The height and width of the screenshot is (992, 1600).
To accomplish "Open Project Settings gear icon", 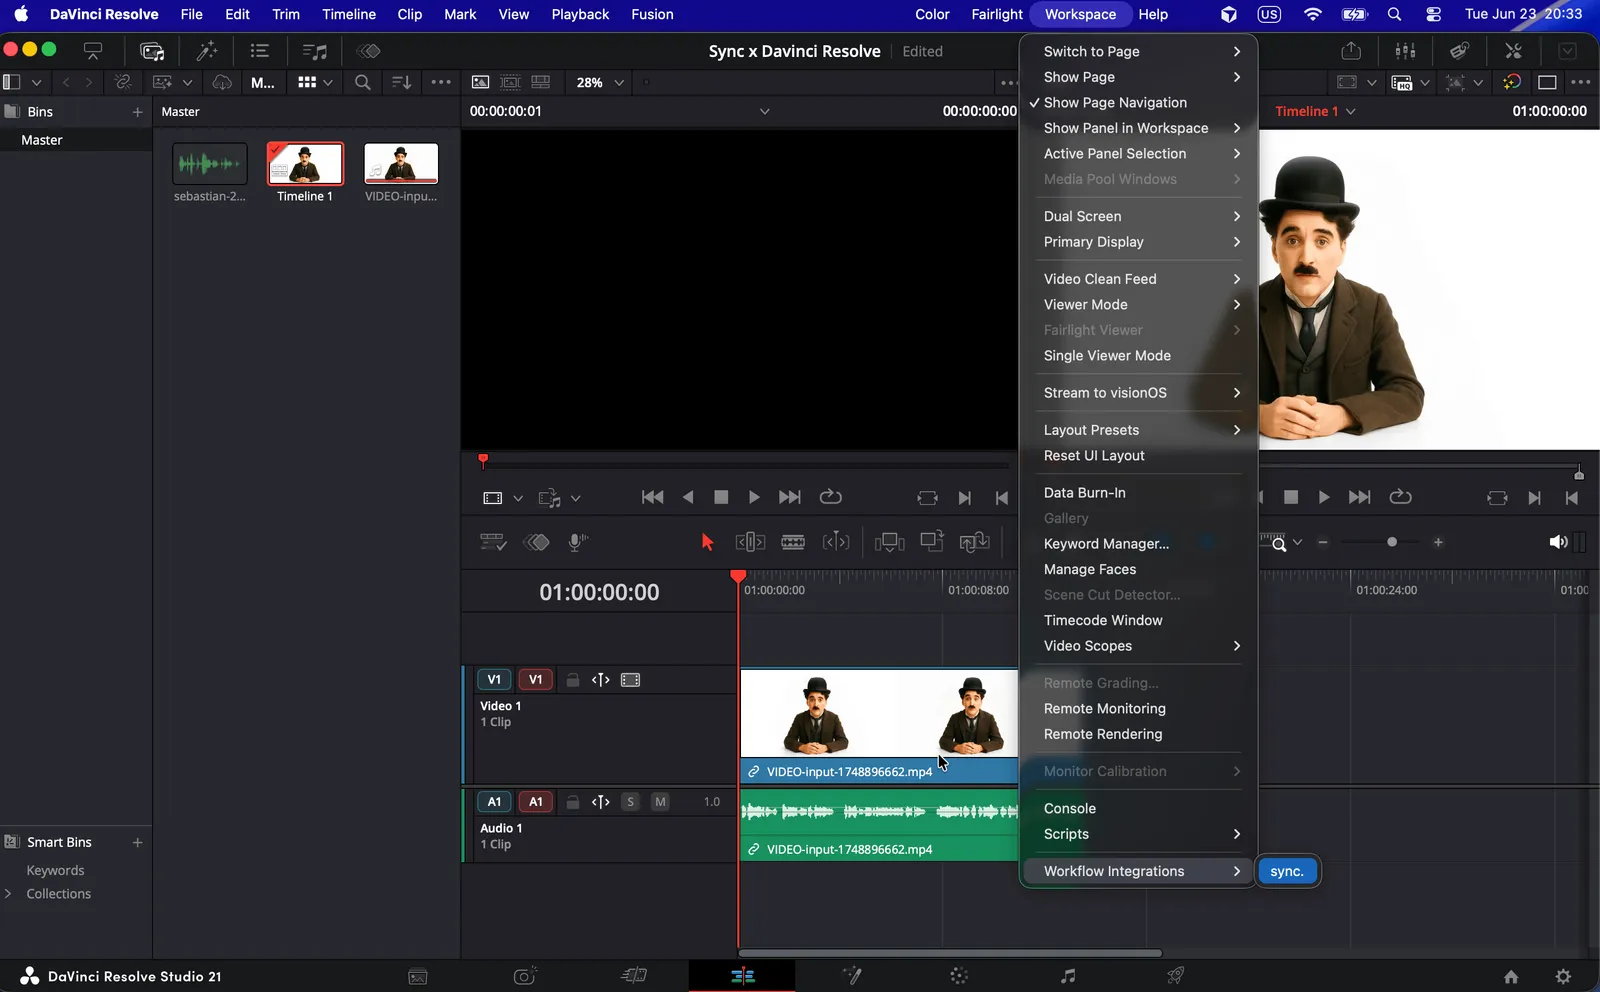I will click(1564, 977).
